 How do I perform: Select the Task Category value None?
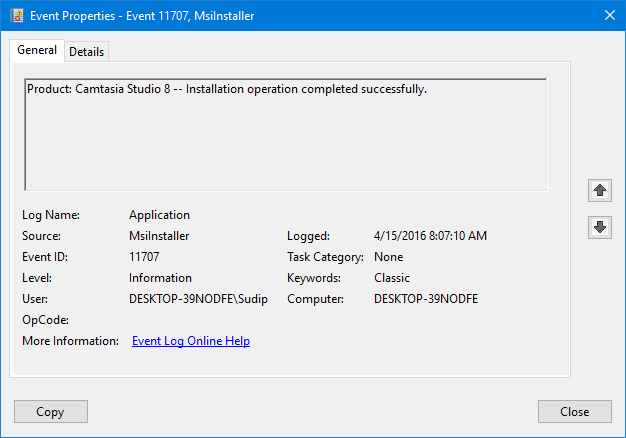388,257
